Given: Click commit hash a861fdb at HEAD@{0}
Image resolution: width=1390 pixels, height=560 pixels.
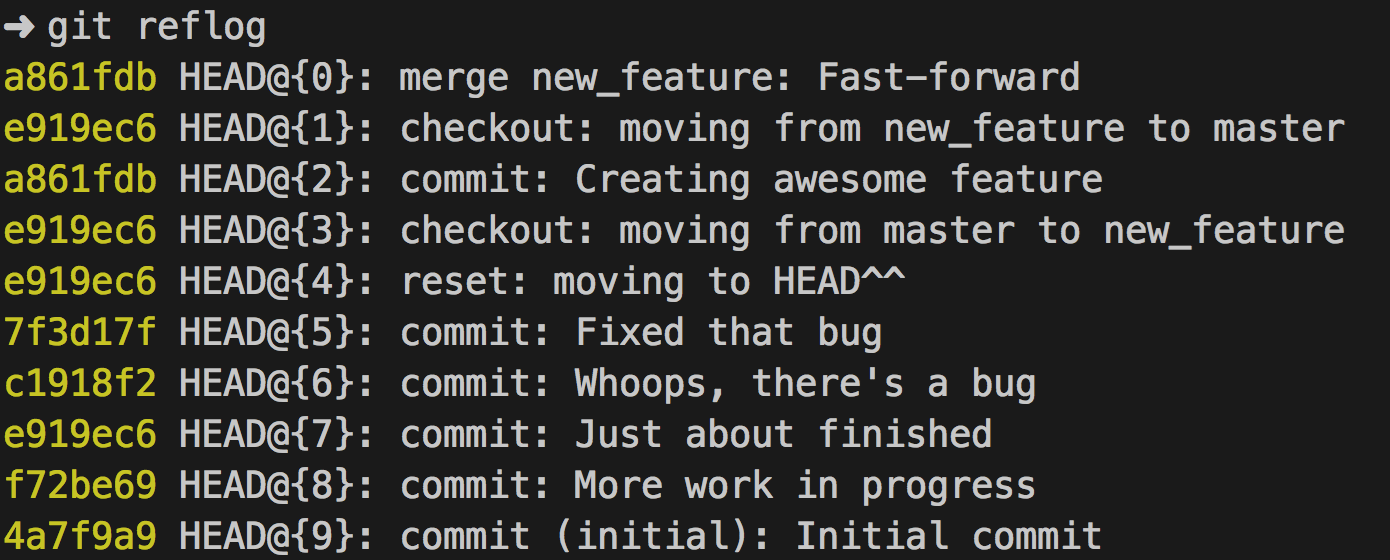Looking at the screenshot, I should tap(80, 78).
